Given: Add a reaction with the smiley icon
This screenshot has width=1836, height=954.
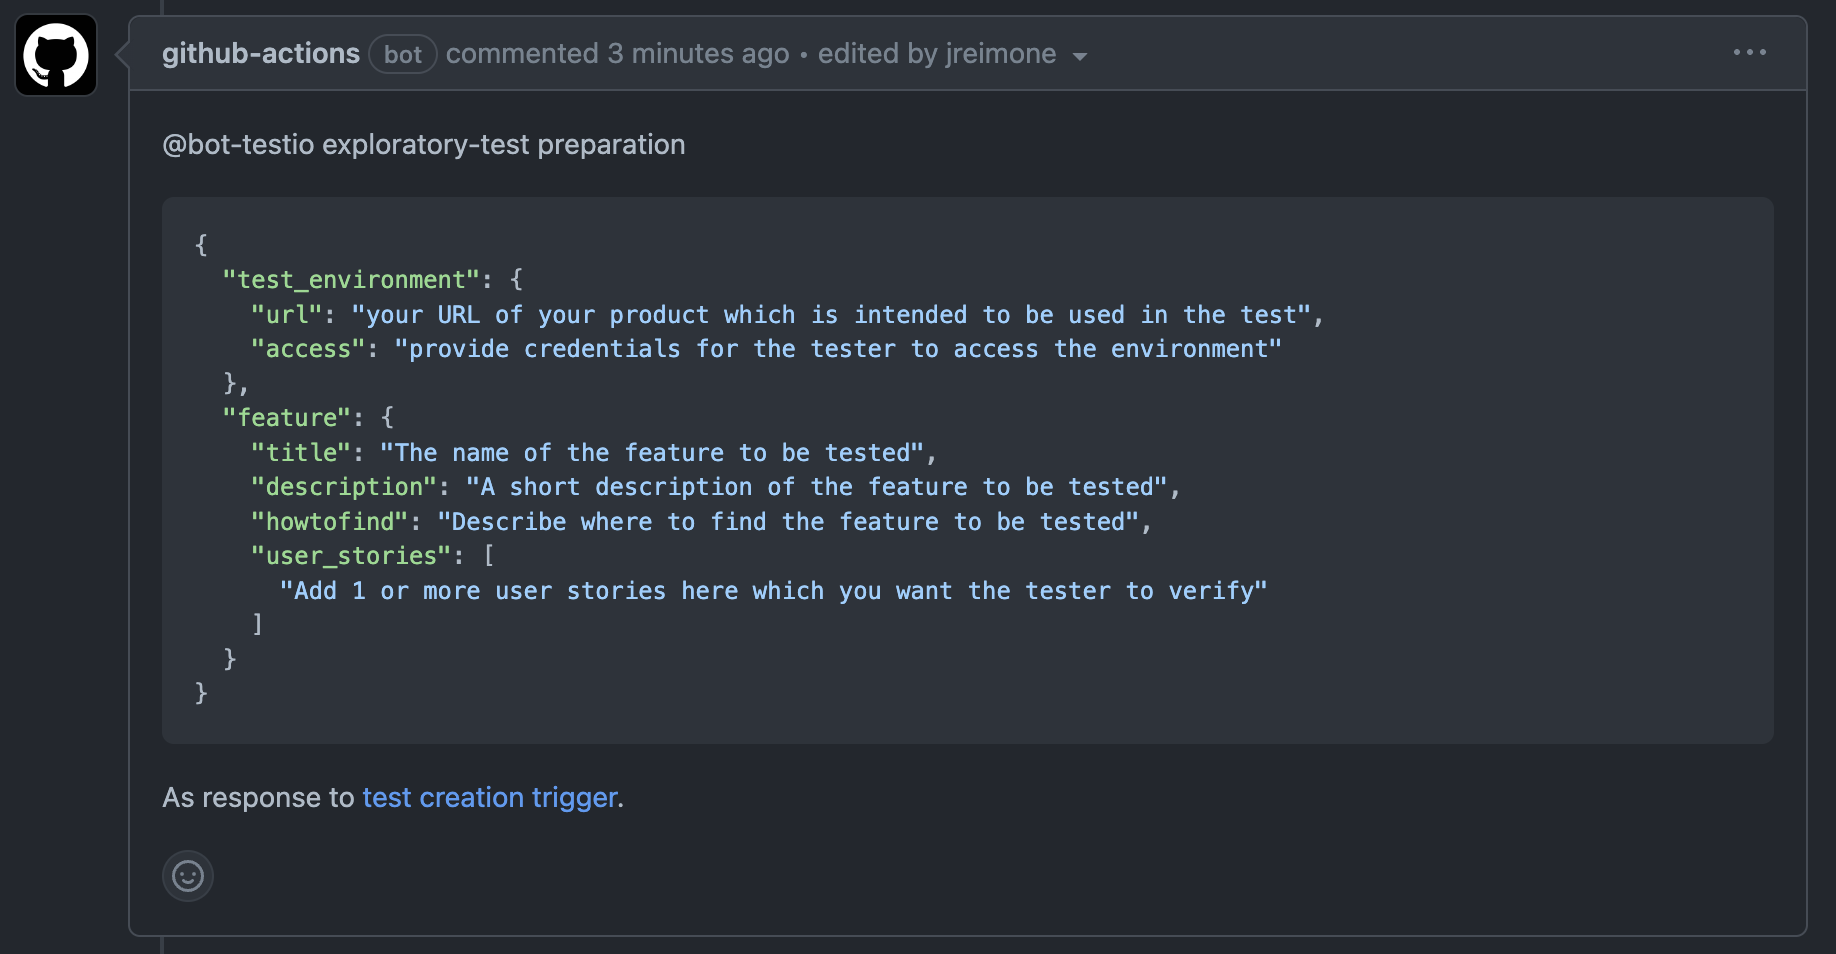Looking at the screenshot, I should pyautogui.click(x=188, y=876).
